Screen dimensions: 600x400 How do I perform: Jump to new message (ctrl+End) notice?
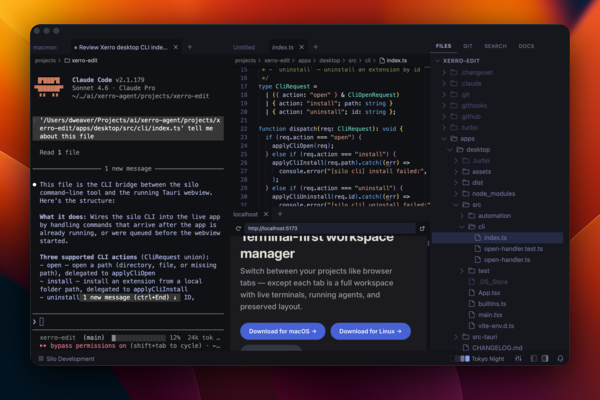130,297
